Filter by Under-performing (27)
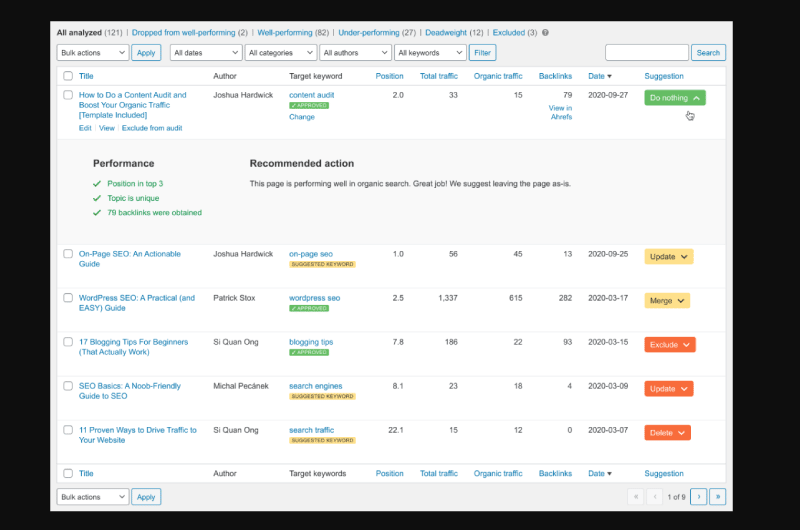The height and width of the screenshot is (530, 800). coord(377,33)
